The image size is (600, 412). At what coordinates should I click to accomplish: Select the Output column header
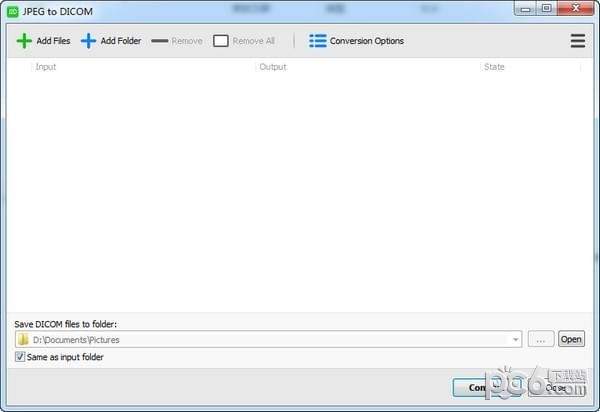273,67
